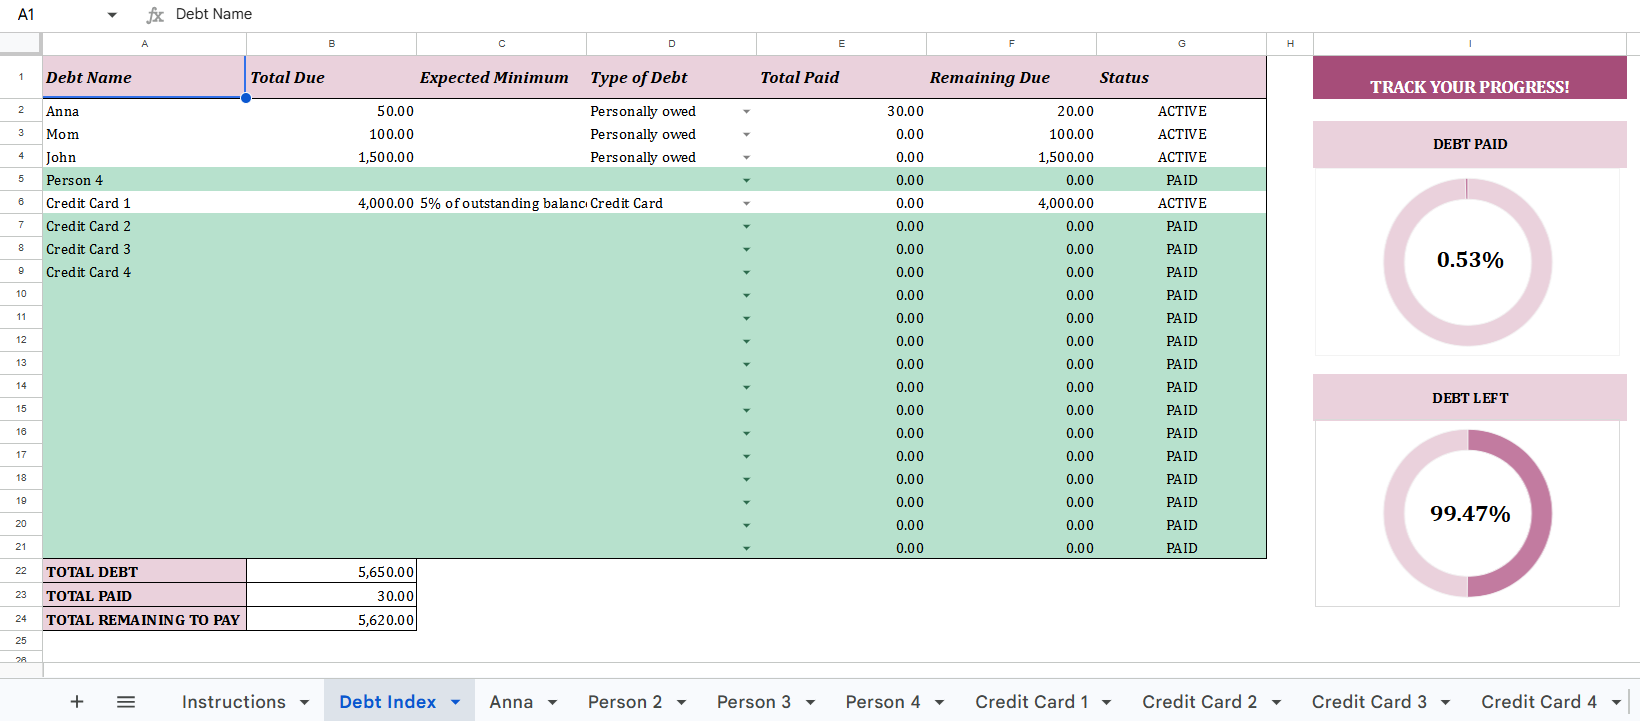Screen dimensions: 1640x721
Task: Select row 22 header for Total Debt
Action: [x=21, y=571]
